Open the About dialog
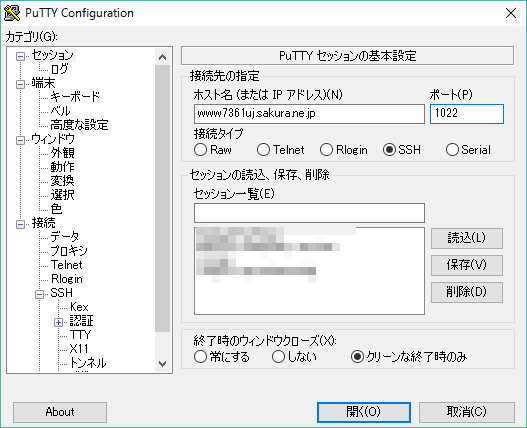Image resolution: width=527 pixels, height=428 pixels. click(x=60, y=412)
